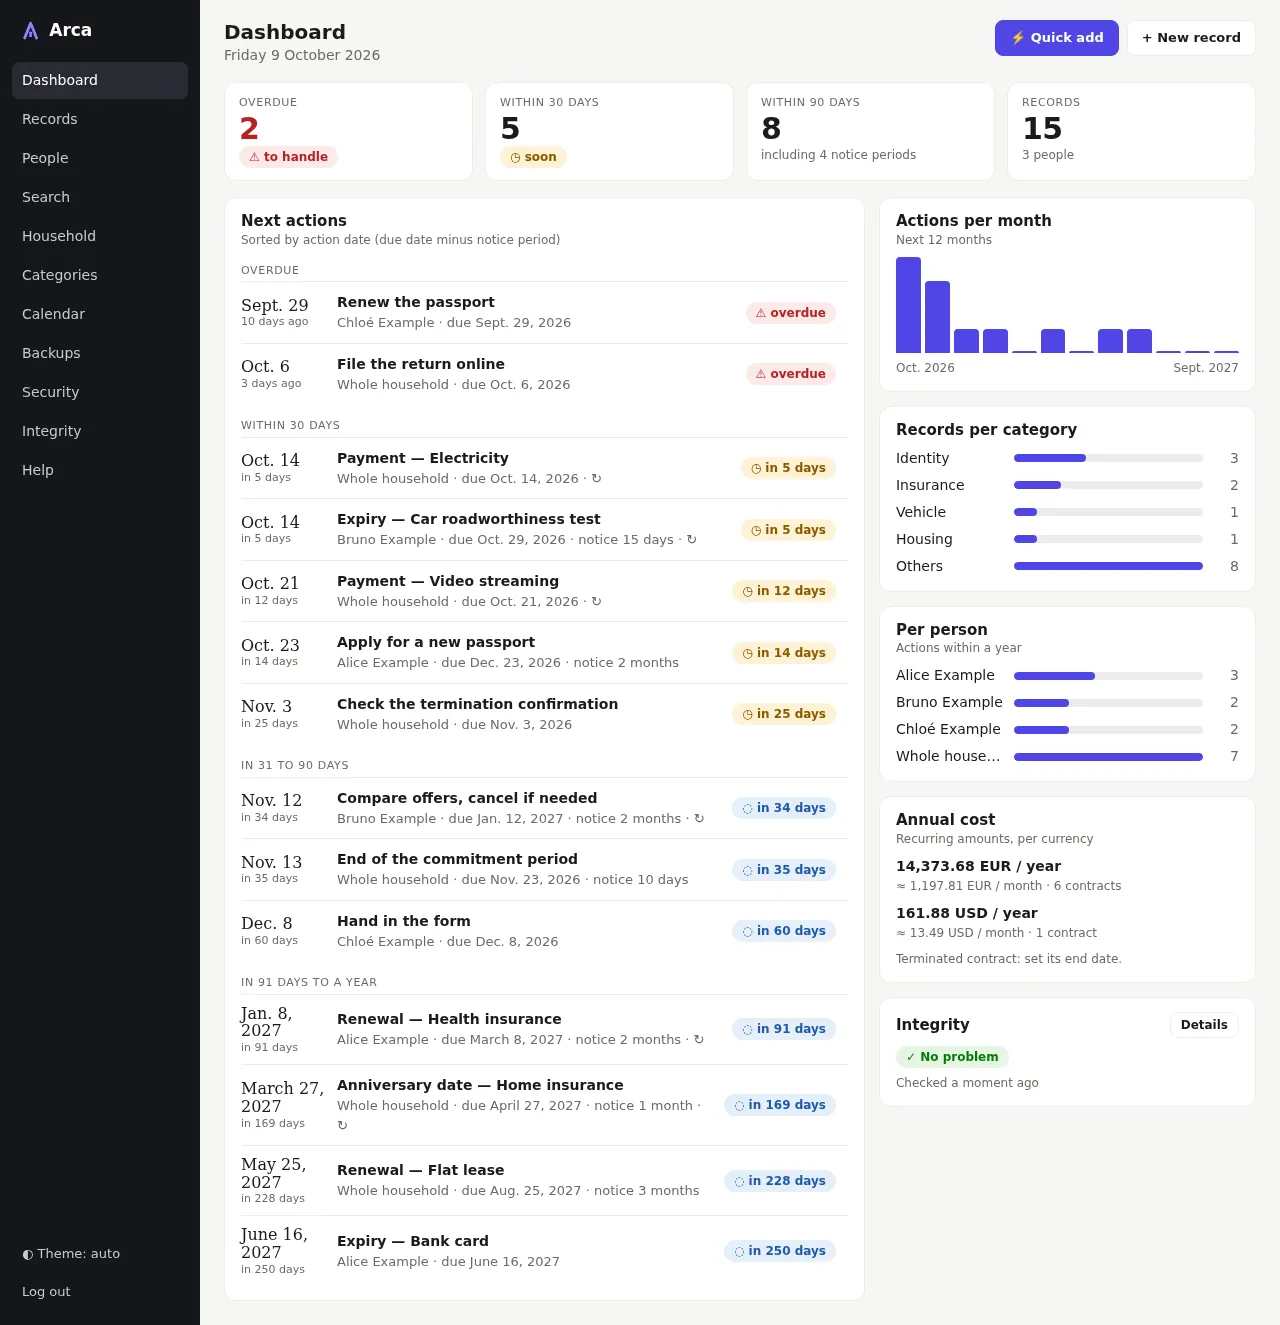Click the Quick add button
The image size is (1280, 1325).
pyautogui.click(x=1057, y=38)
